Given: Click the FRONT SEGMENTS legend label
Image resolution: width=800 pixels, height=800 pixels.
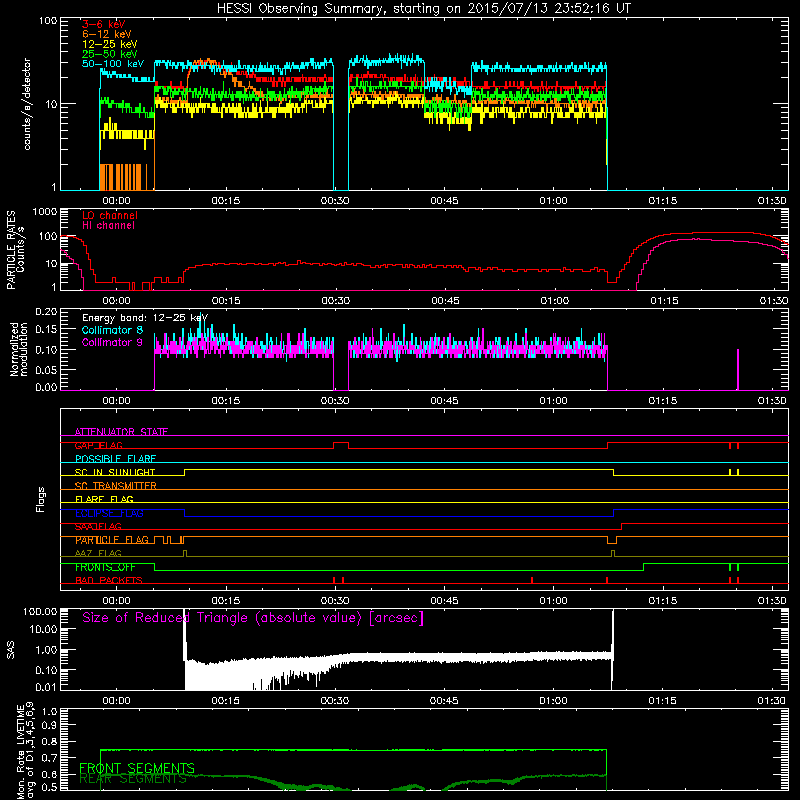Looking at the screenshot, I should 137,768.
